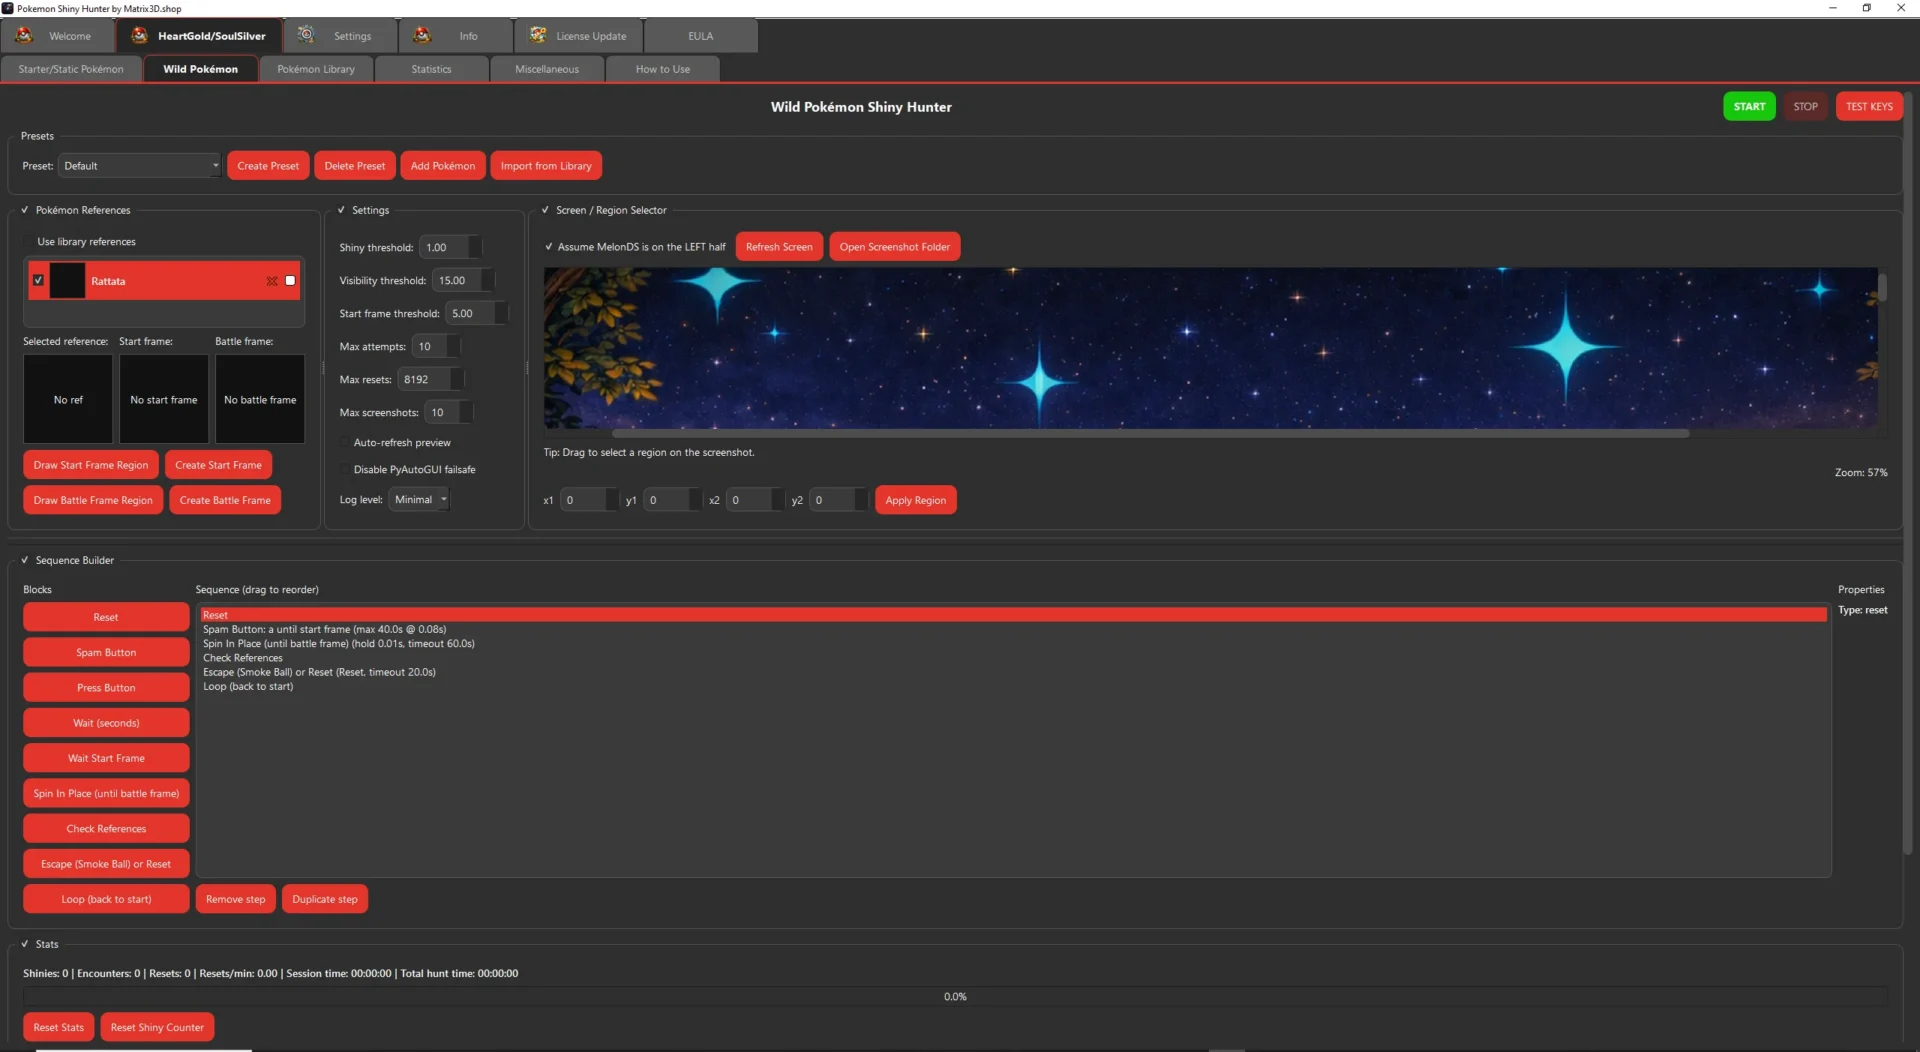Enable Use library references

(x=29, y=242)
